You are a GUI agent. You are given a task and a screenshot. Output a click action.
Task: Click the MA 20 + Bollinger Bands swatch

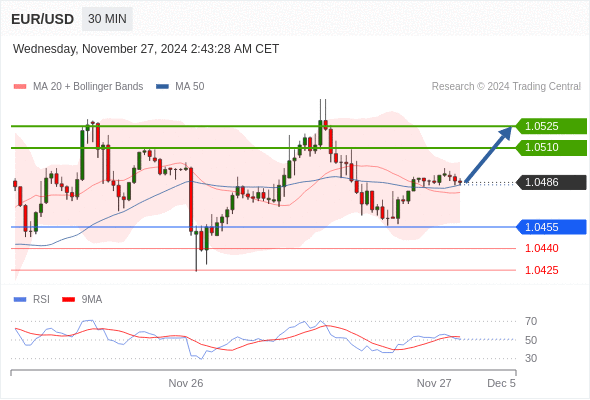[20, 87]
